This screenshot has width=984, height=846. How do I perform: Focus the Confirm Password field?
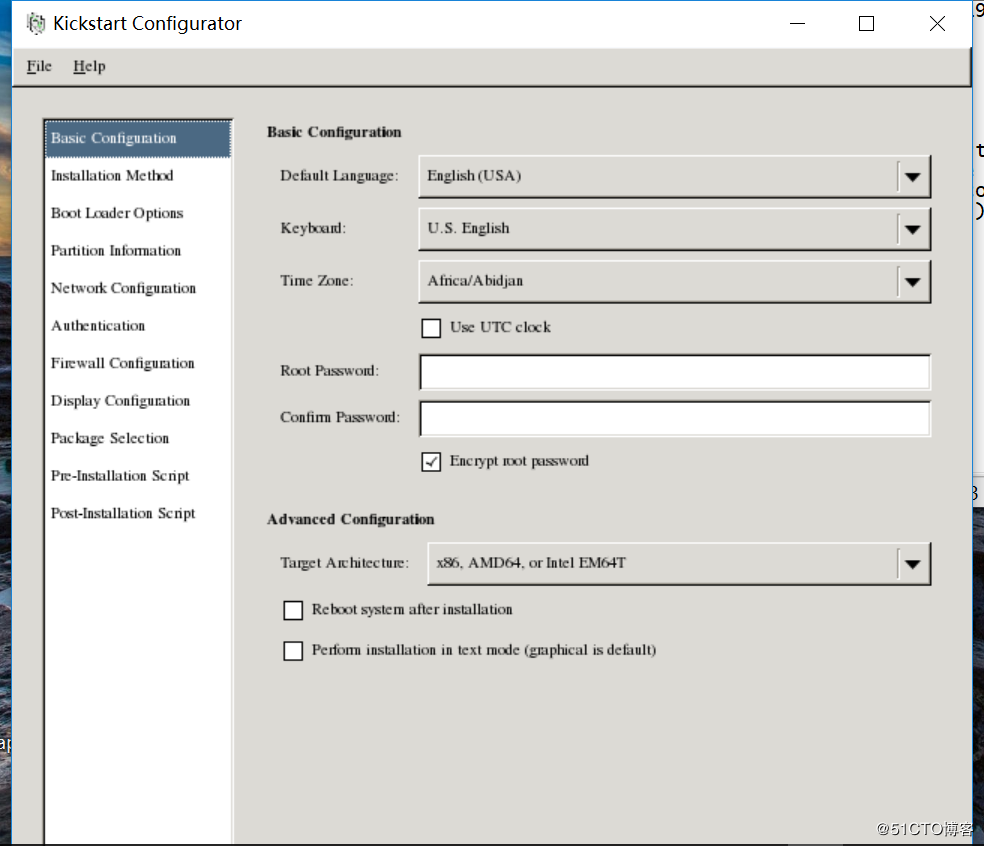(674, 418)
